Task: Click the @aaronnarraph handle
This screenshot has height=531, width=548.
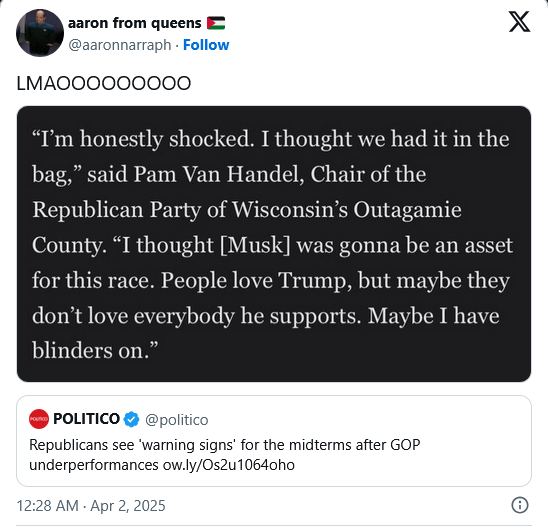Action: click(x=120, y=45)
